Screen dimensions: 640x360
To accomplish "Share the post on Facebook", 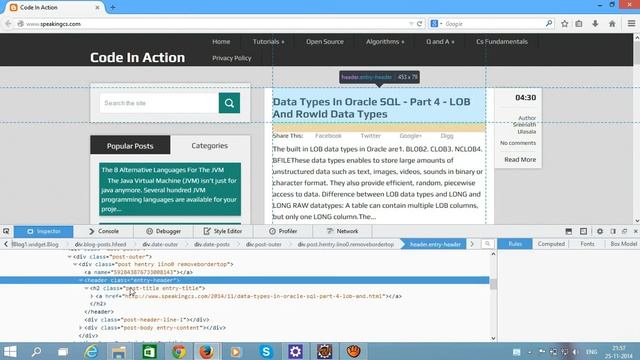I will tap(328, 136).
